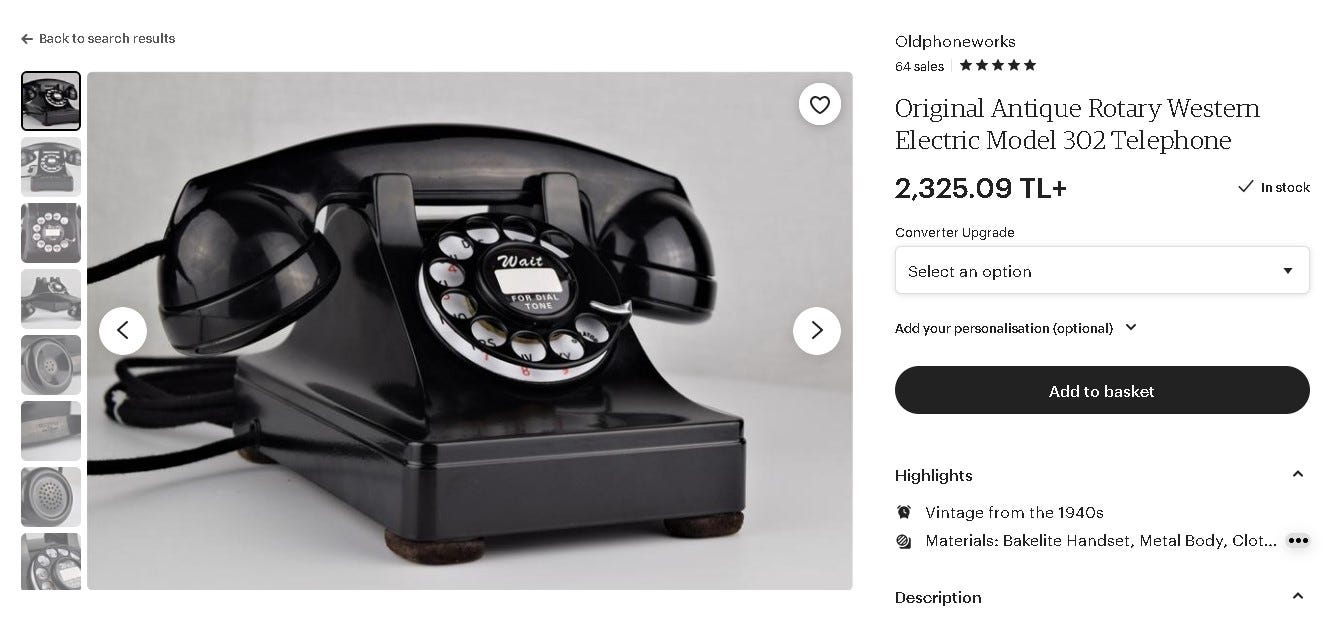Image resolution: width=1340 pixels, height=622 pixels.
Task: Collapse the Description section
Action: (1298, 596)
